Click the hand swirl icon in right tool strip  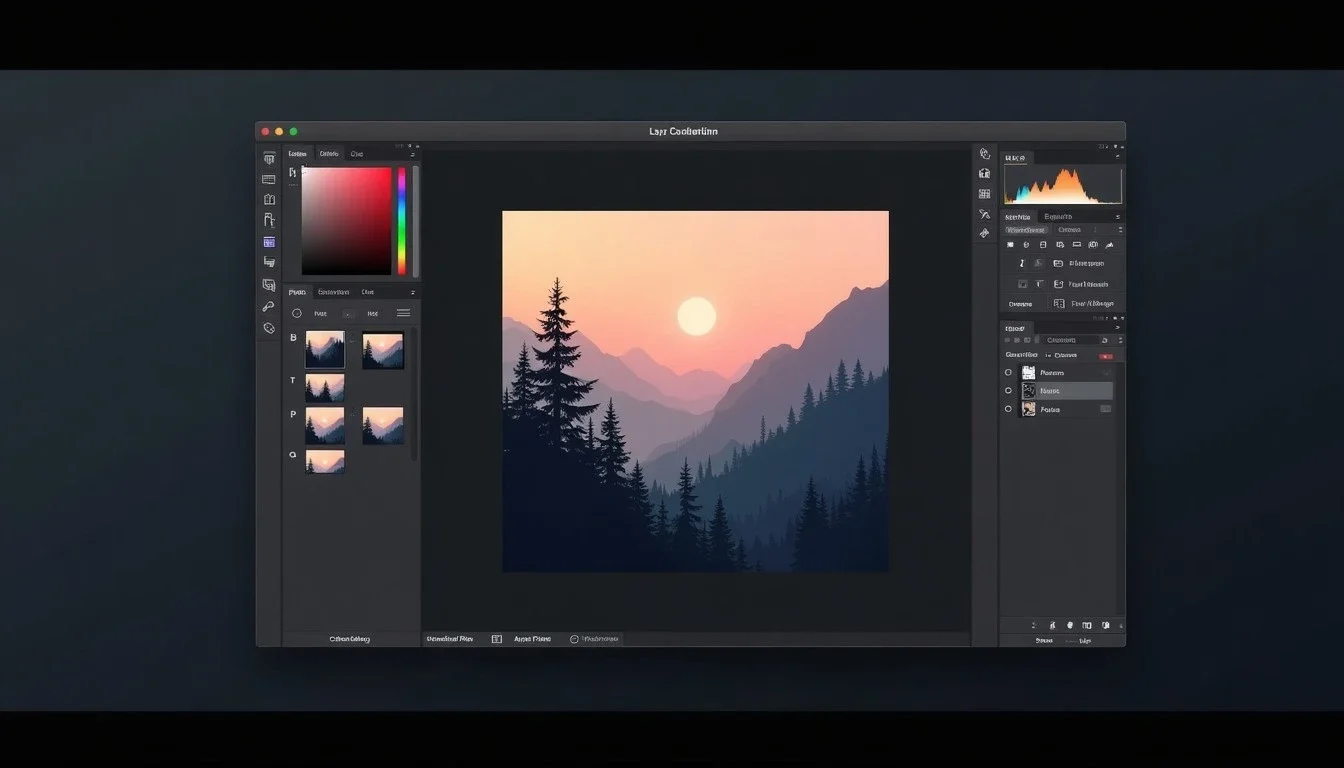click(x=985, y=154)
